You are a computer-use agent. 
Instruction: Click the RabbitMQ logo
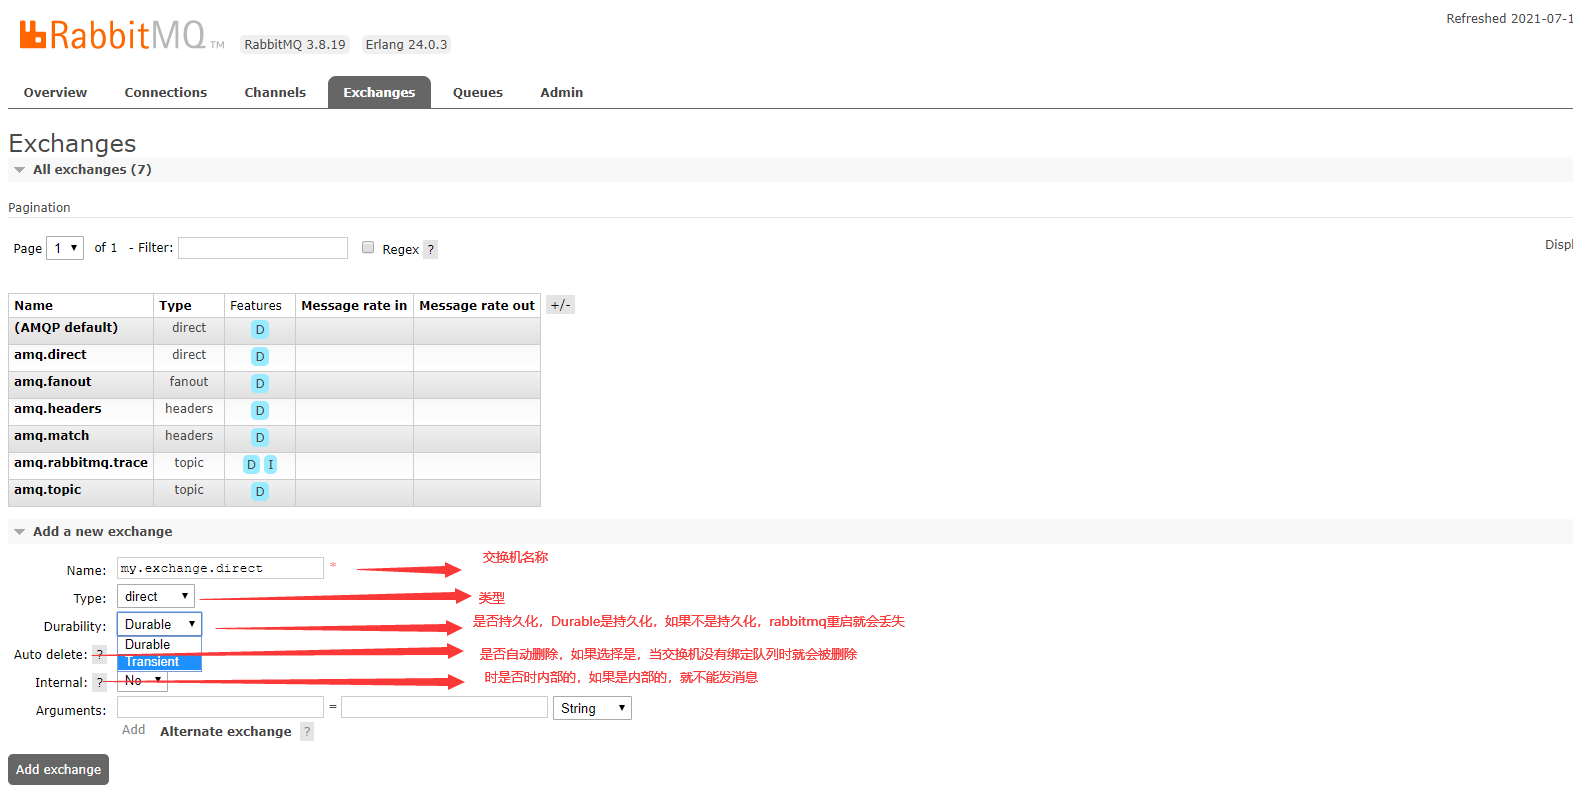(x=122, y=35)
